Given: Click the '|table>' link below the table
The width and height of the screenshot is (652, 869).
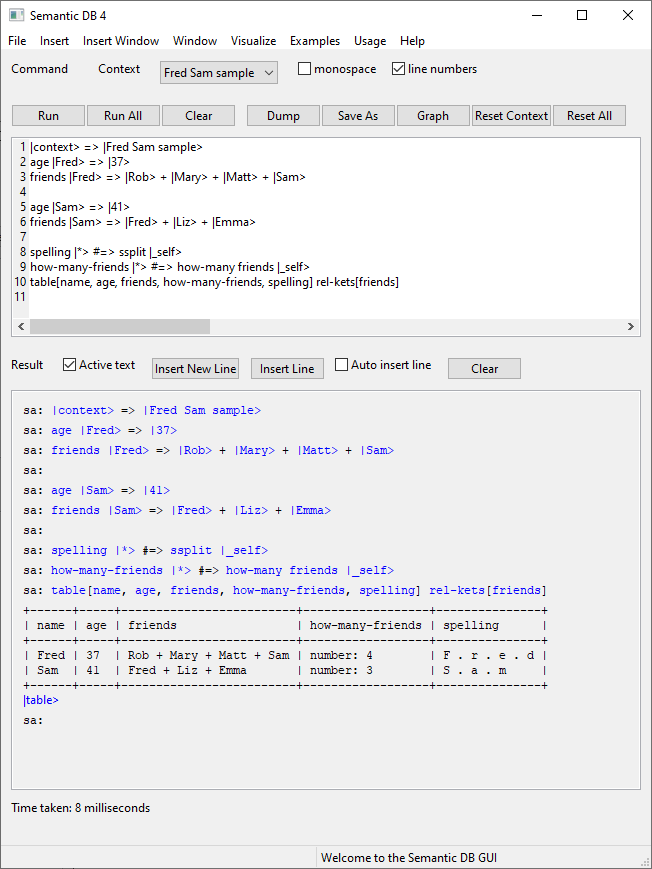Looking at the screenshot, I should click(x=41, y=700).
